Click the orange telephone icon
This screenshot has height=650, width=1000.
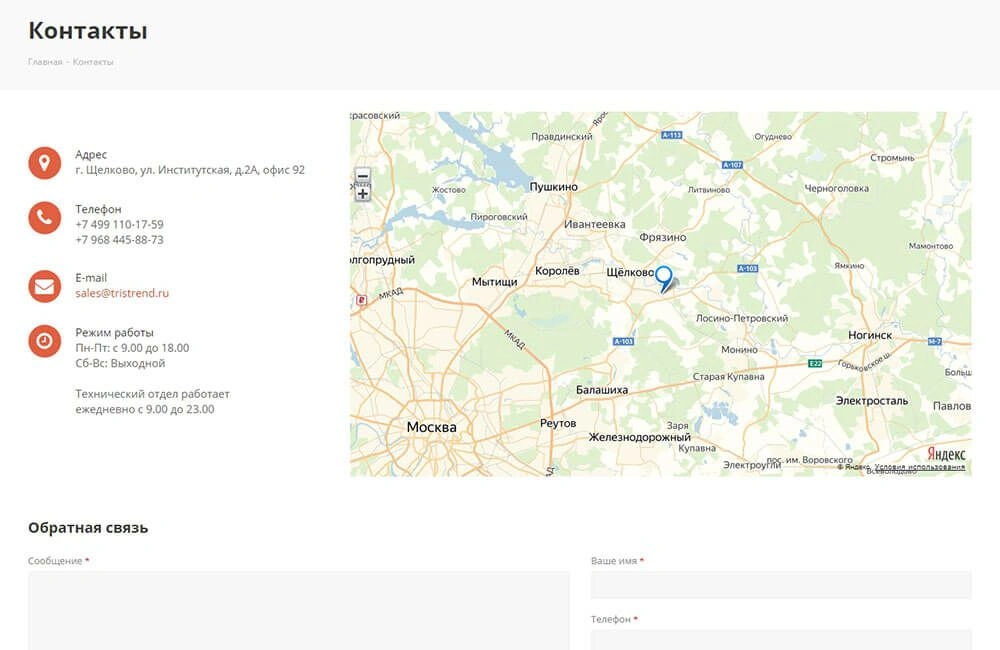point(44,217)
